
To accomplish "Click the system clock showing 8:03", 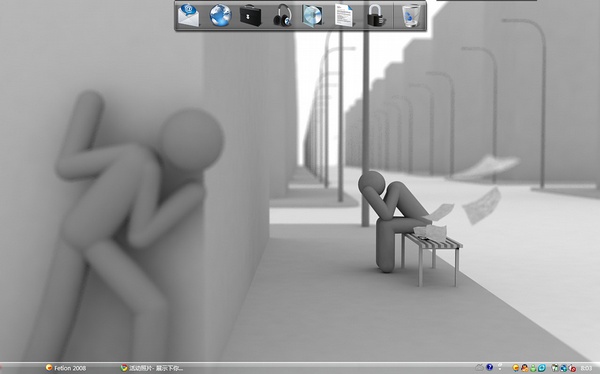I will tap(587, 368).
